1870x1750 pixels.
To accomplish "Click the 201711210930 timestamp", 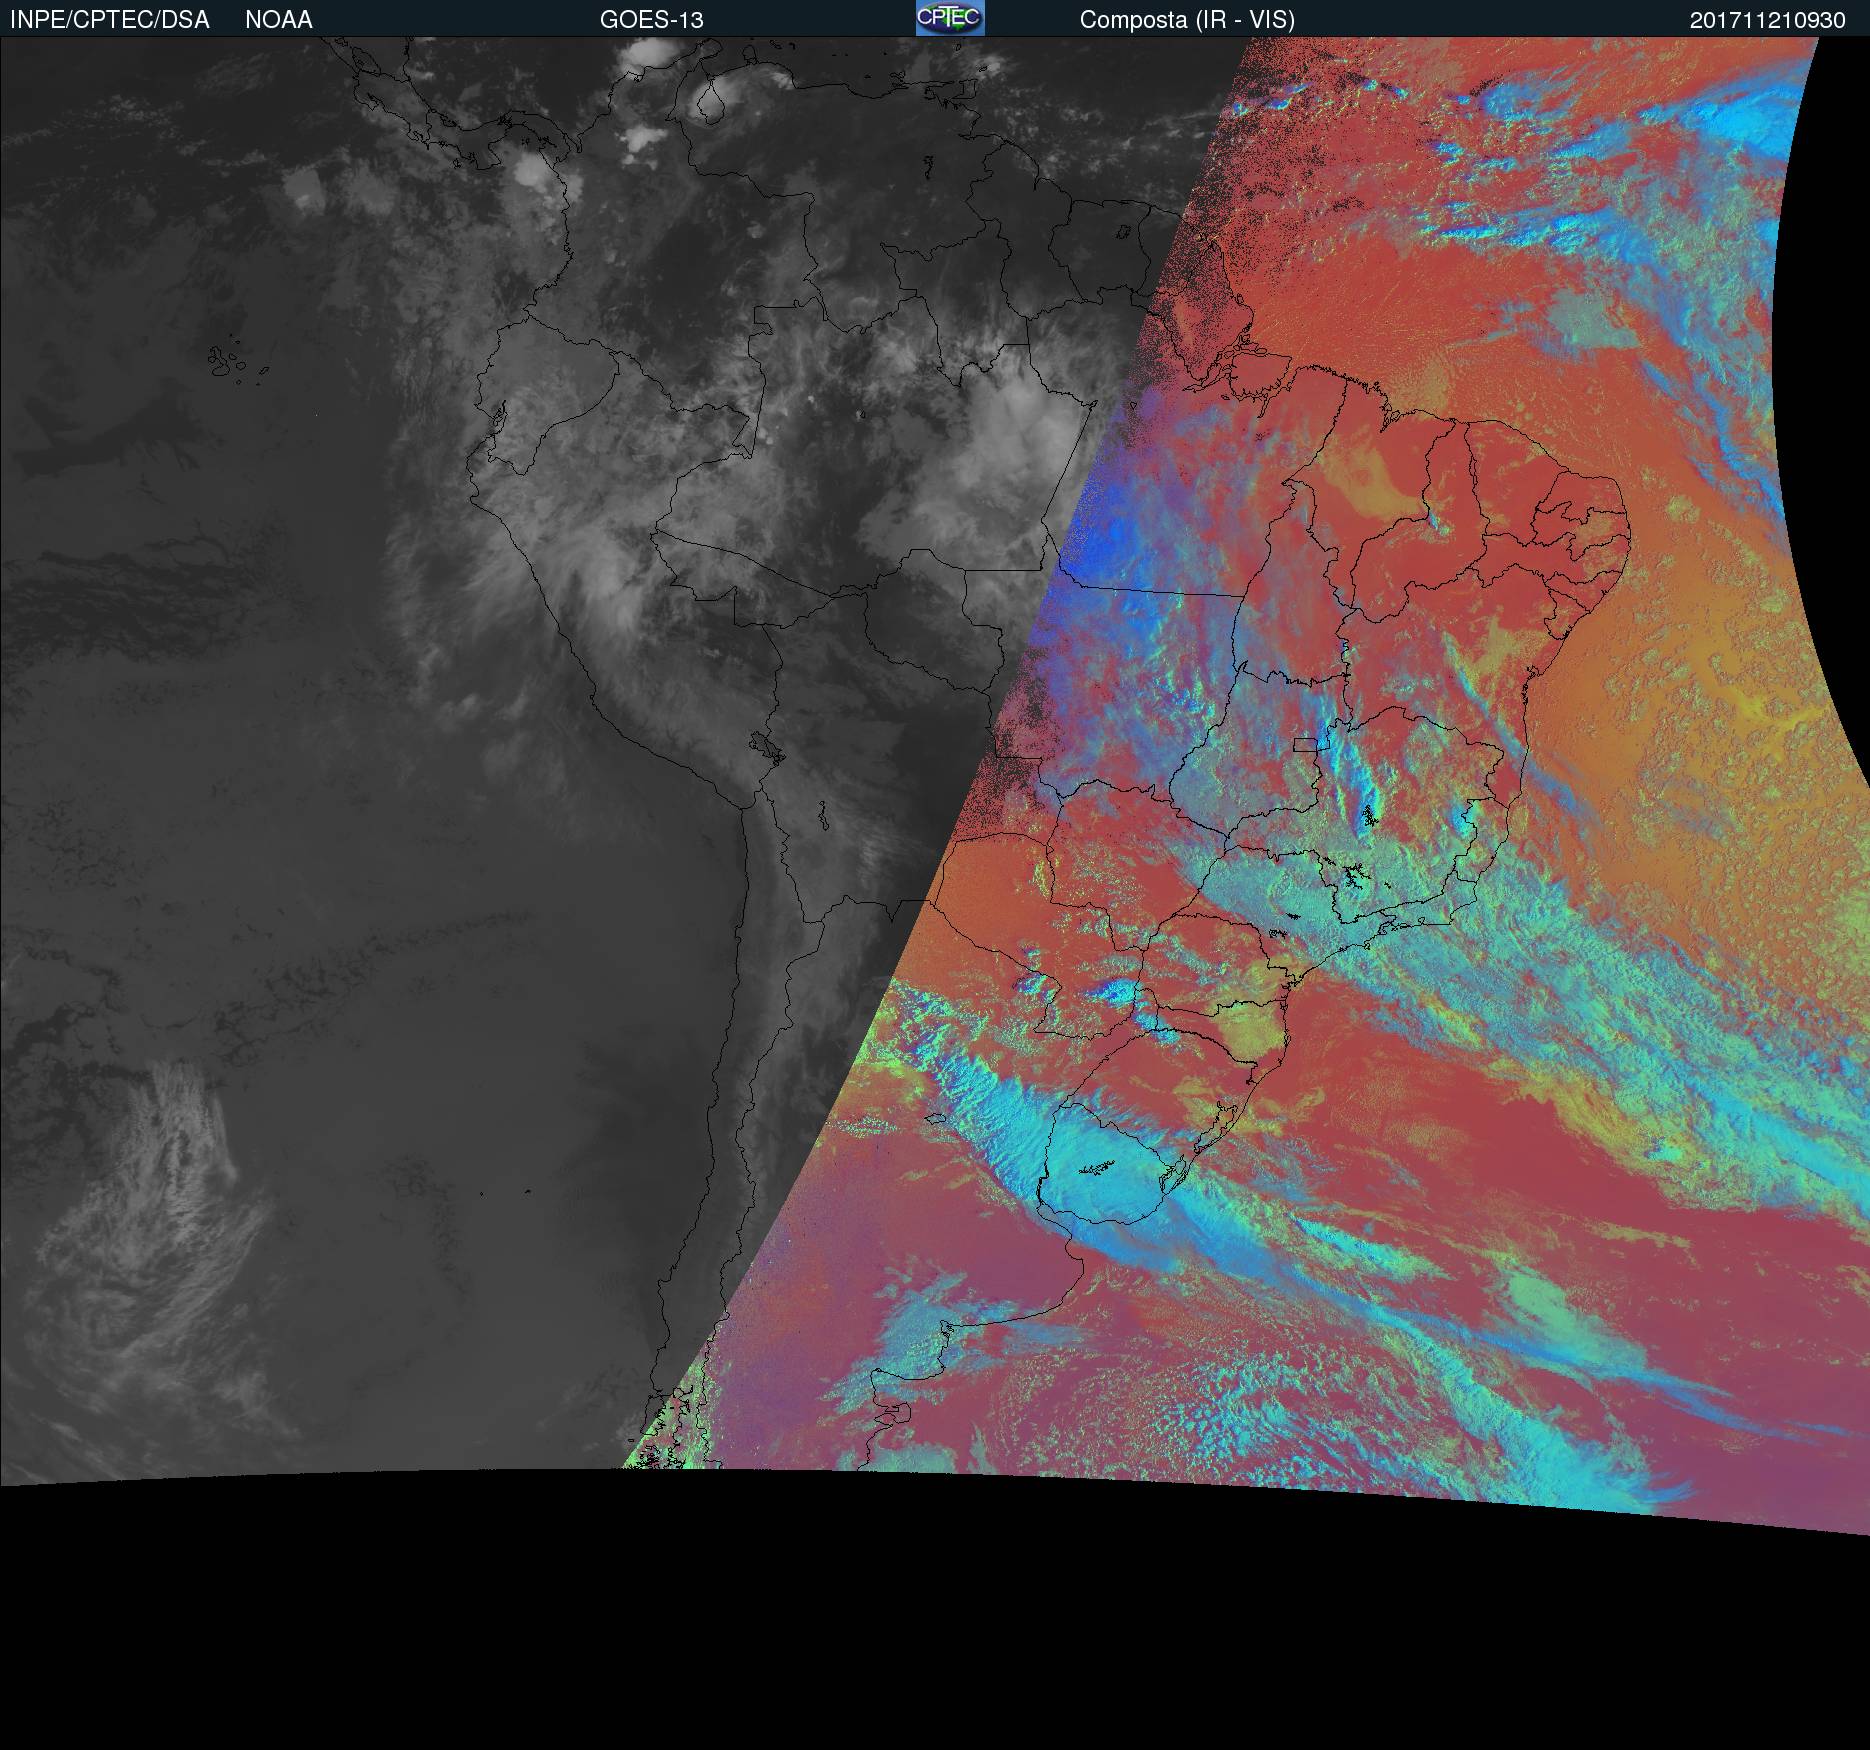I will coord(1768,20).
